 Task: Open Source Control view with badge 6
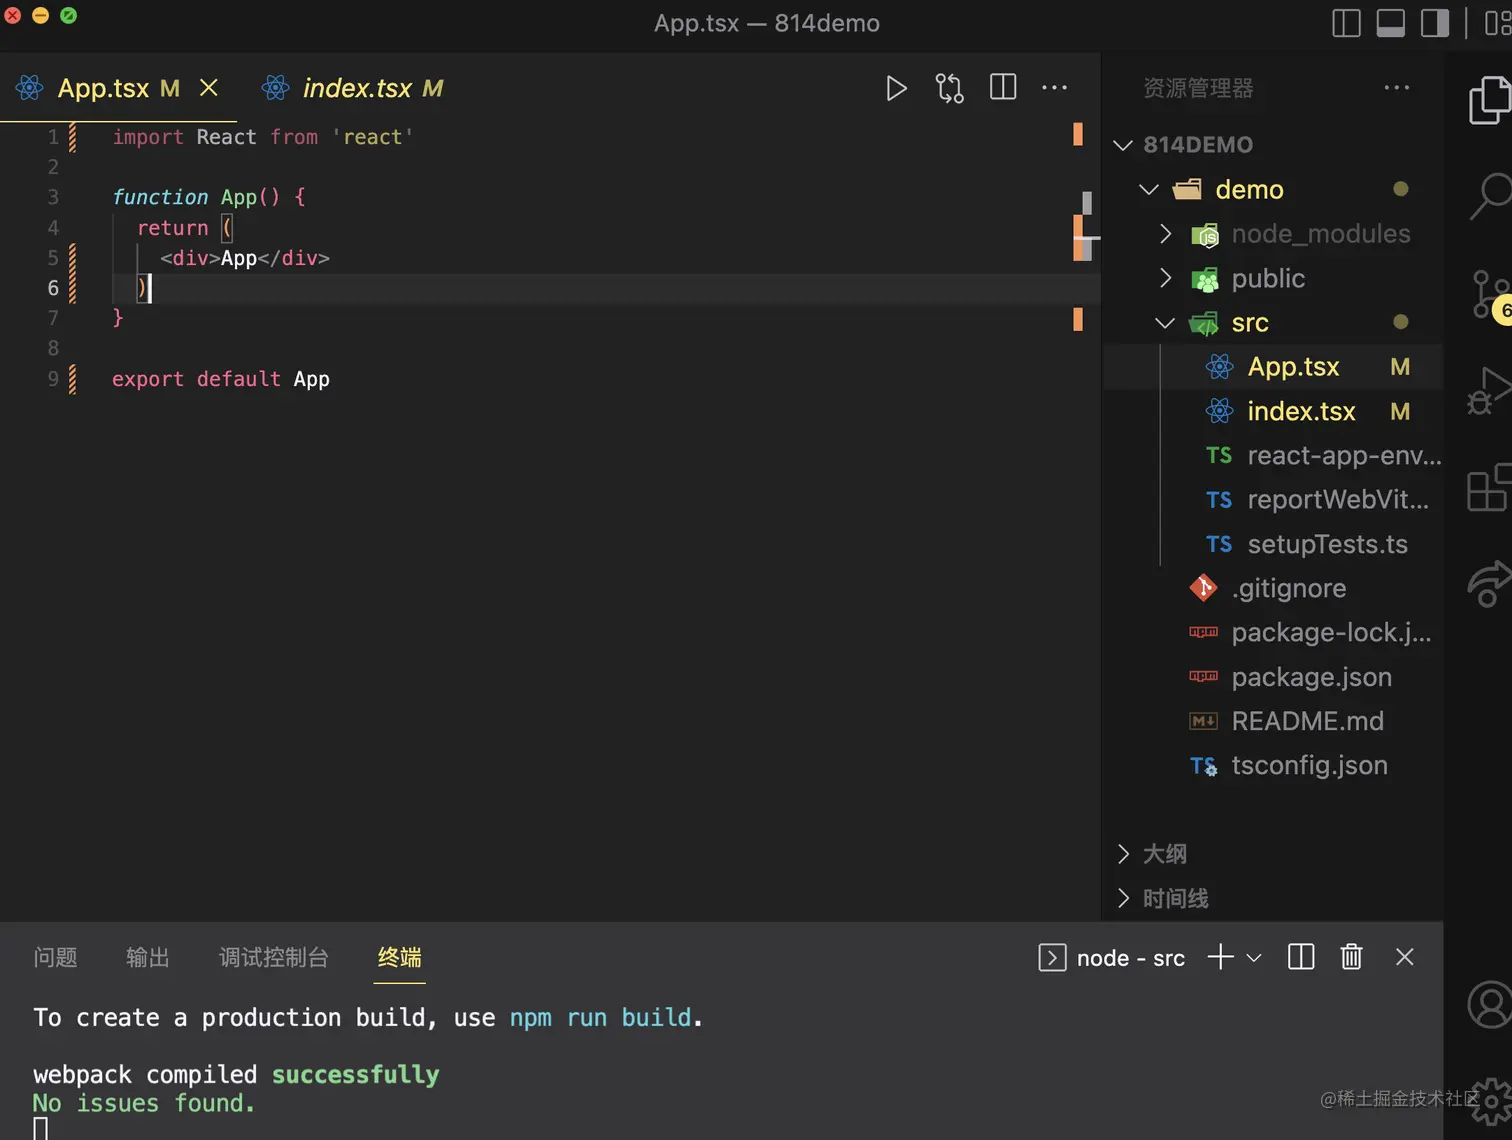pos(1491,296)
